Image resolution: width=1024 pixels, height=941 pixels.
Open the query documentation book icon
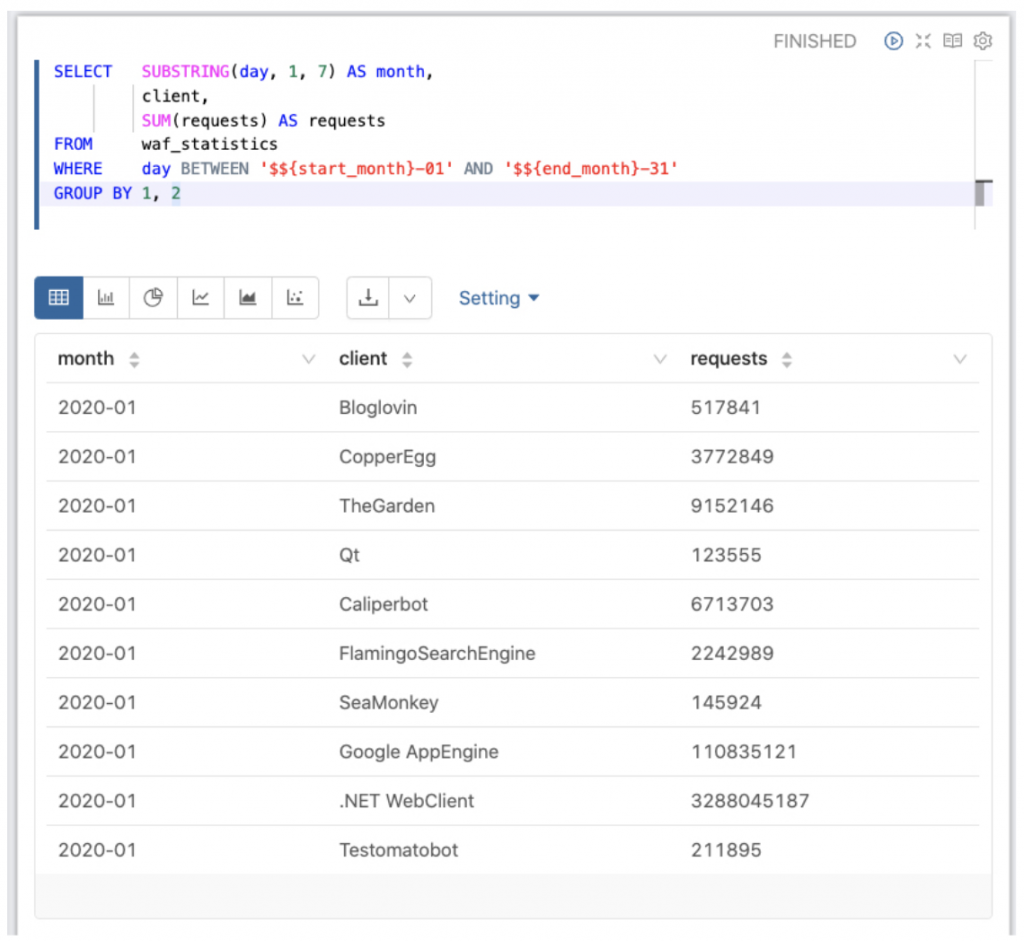point(952,41)
